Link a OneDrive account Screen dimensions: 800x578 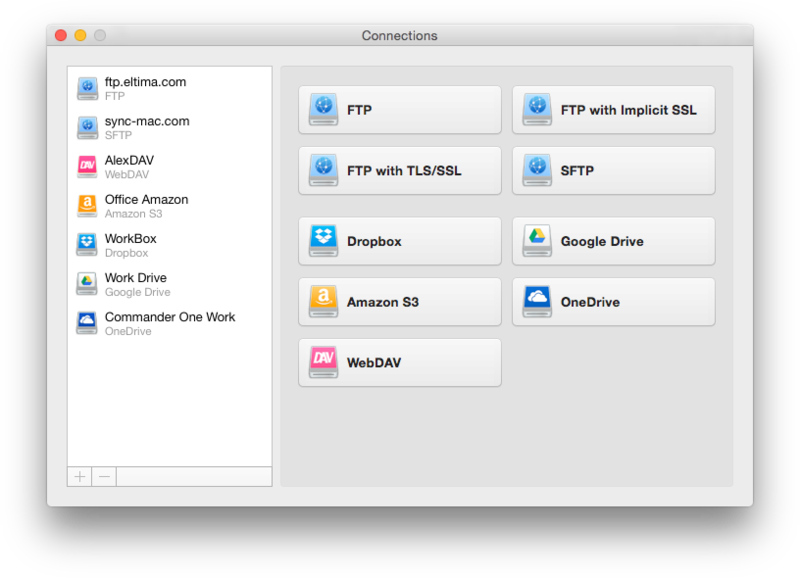click(x=614, y=302)
